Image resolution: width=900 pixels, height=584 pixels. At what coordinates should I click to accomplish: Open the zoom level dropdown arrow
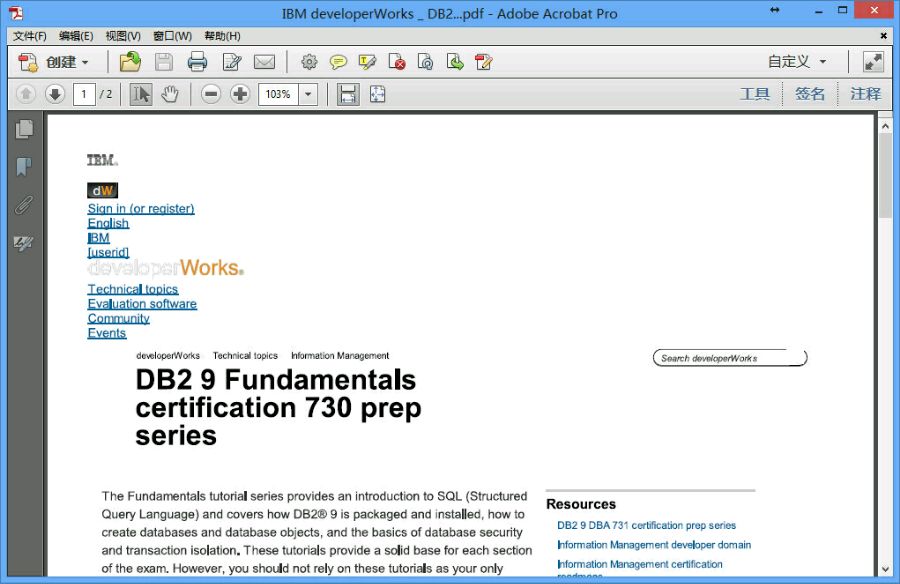[308, 94]
